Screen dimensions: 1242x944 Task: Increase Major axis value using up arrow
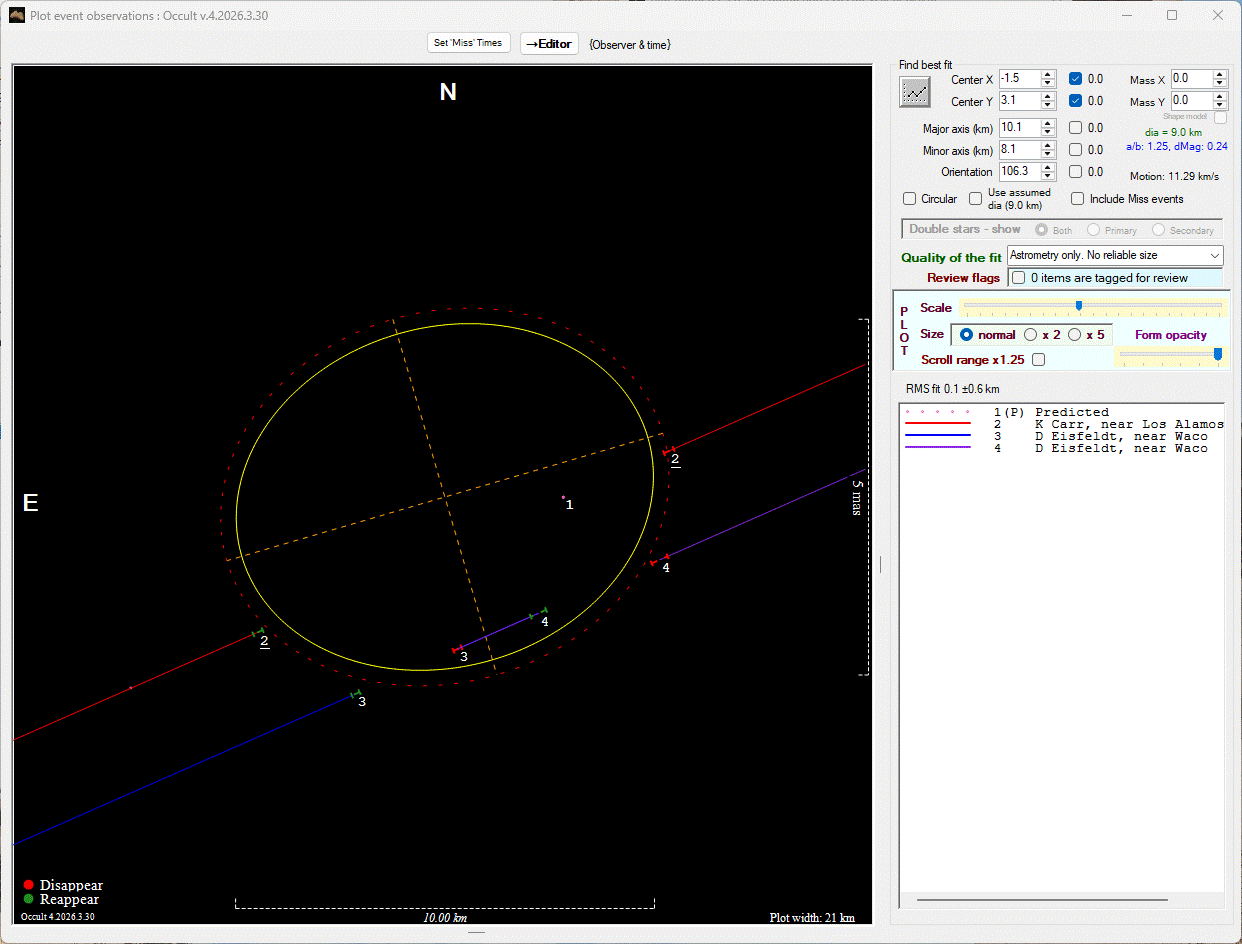pyautogui.click(x=1048, y=124)
